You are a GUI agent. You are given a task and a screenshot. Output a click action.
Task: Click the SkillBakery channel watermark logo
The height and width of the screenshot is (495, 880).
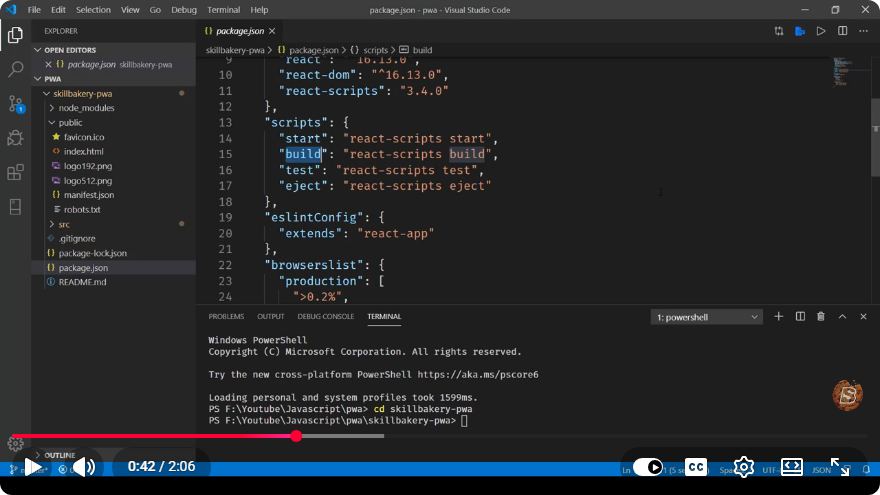point(847,395)
